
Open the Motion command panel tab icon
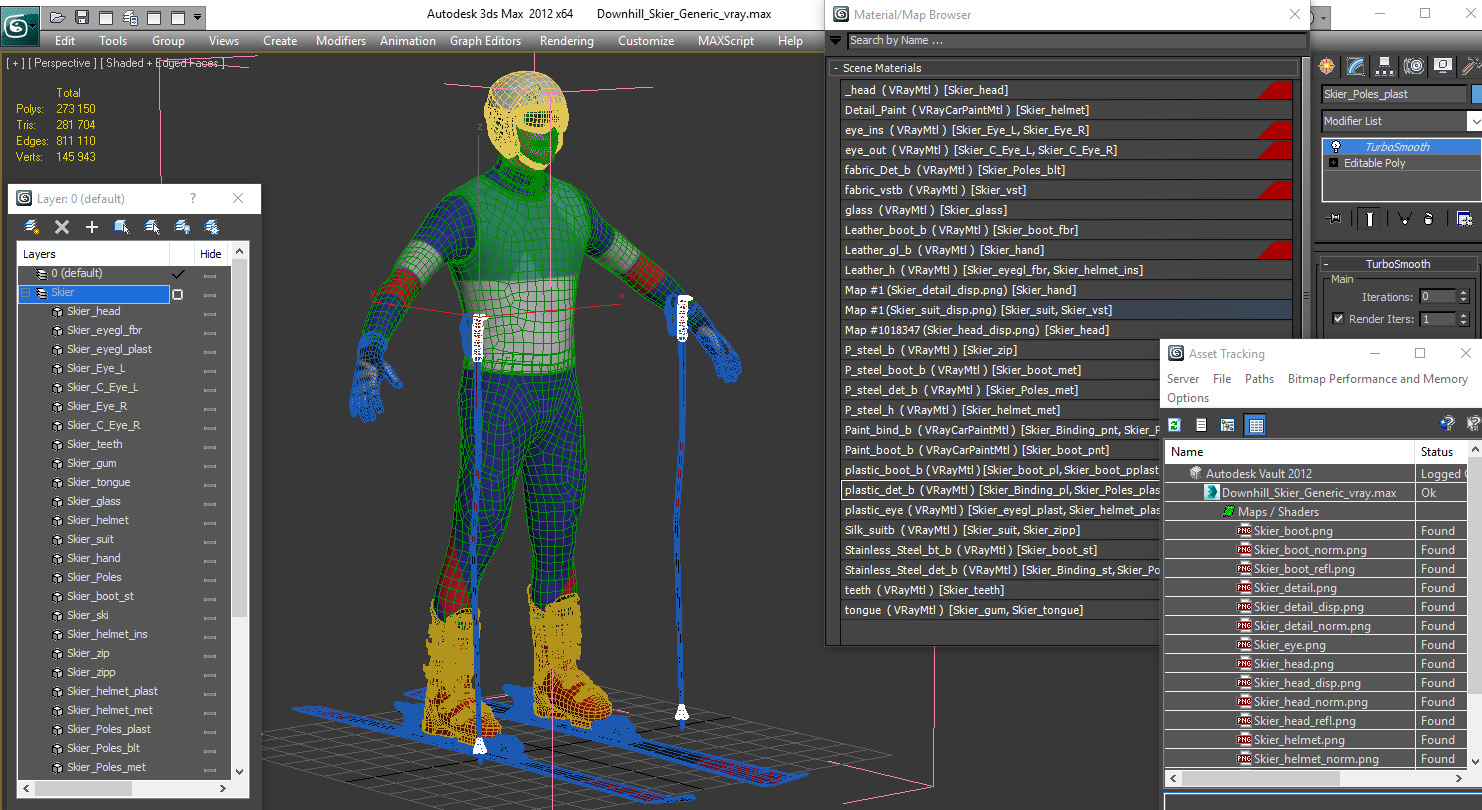[1413, 66]
